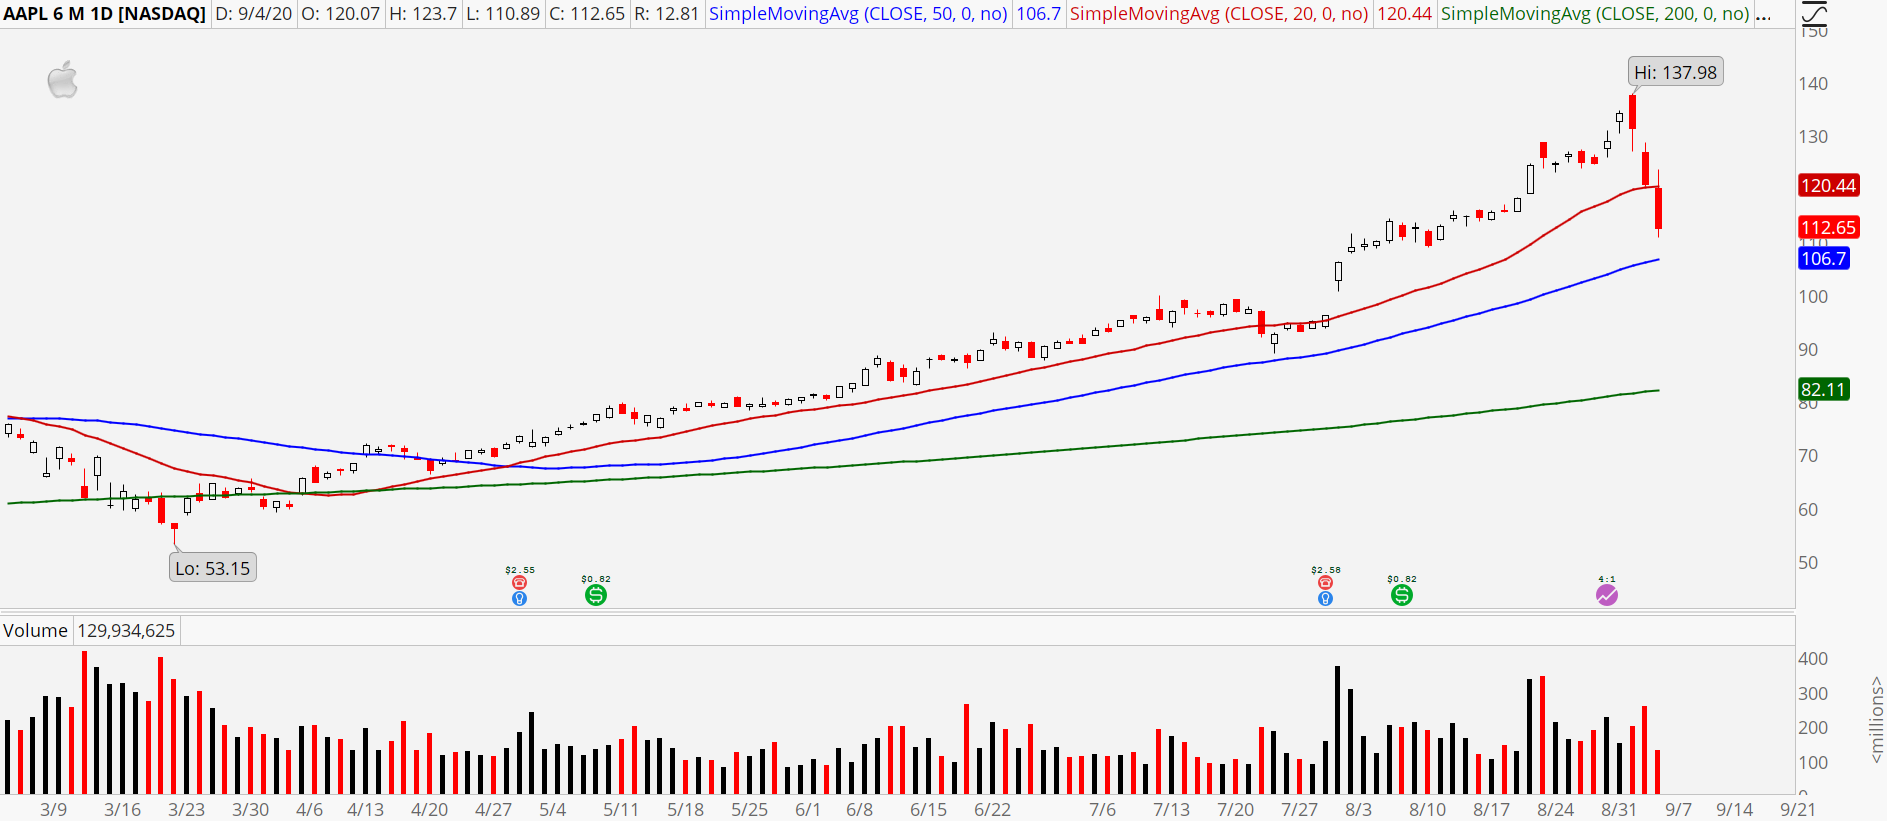1887x821 pixels.
Task: Click the 3/23 date on the time axis
Action: 187,809
